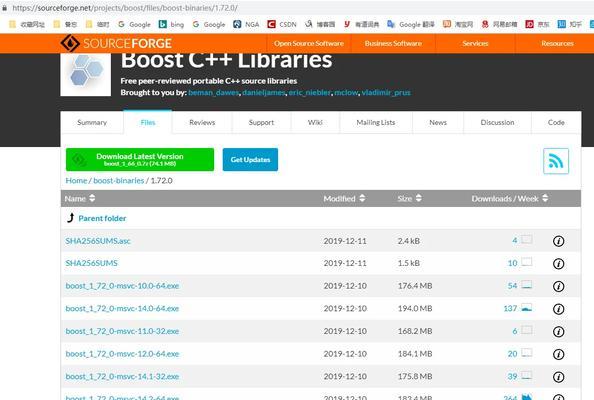The image size is (594, 400).
Task: Open the Resources menu
Action: pos(557,43)
